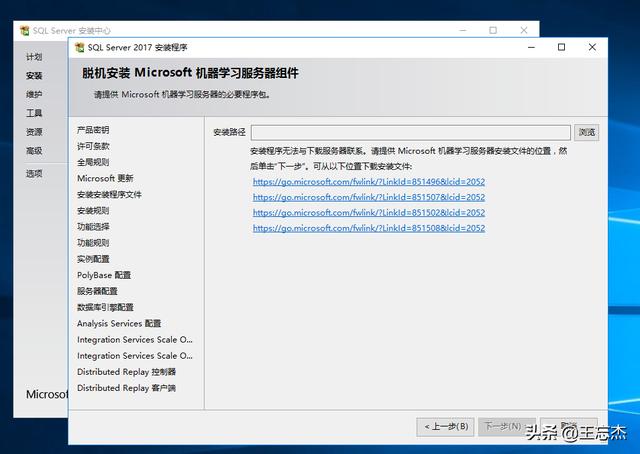The image size is (640, 454).
Task: Click 浏览 button to browse install path
Action: 586,132
